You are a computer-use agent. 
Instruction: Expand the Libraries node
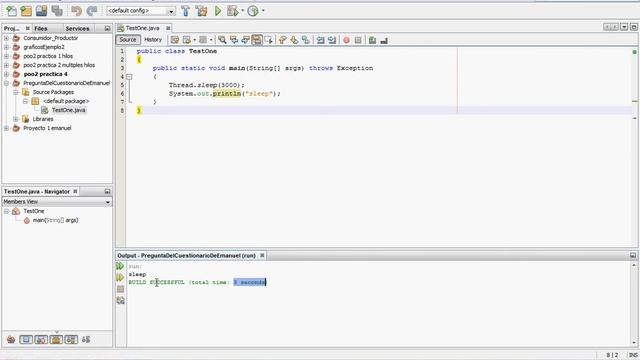[x=16, y=119]
